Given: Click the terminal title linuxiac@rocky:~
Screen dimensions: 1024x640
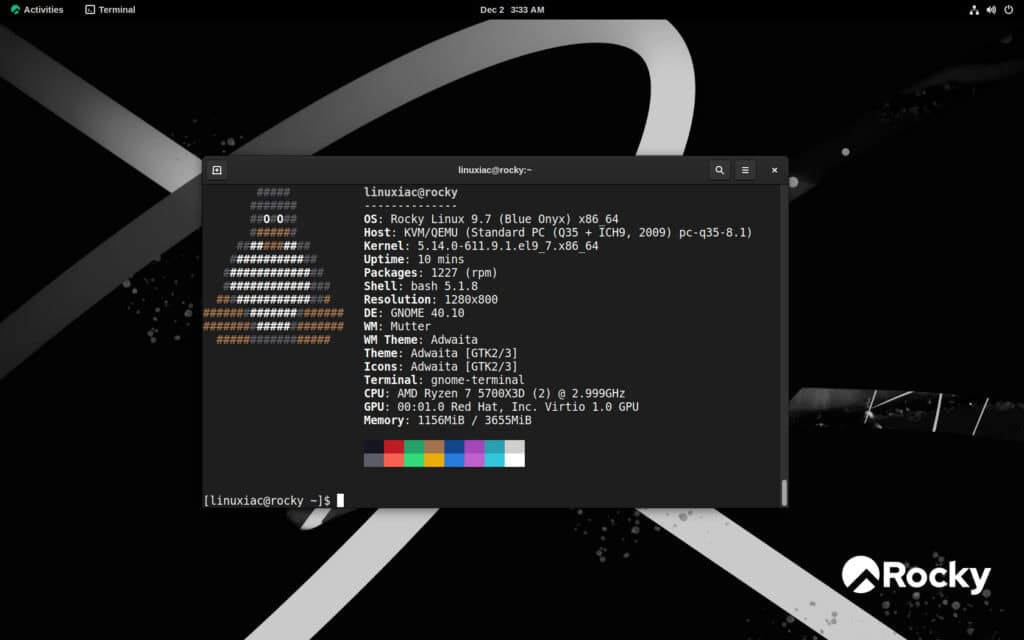Looking at the screenshot, I should point(495,170).
